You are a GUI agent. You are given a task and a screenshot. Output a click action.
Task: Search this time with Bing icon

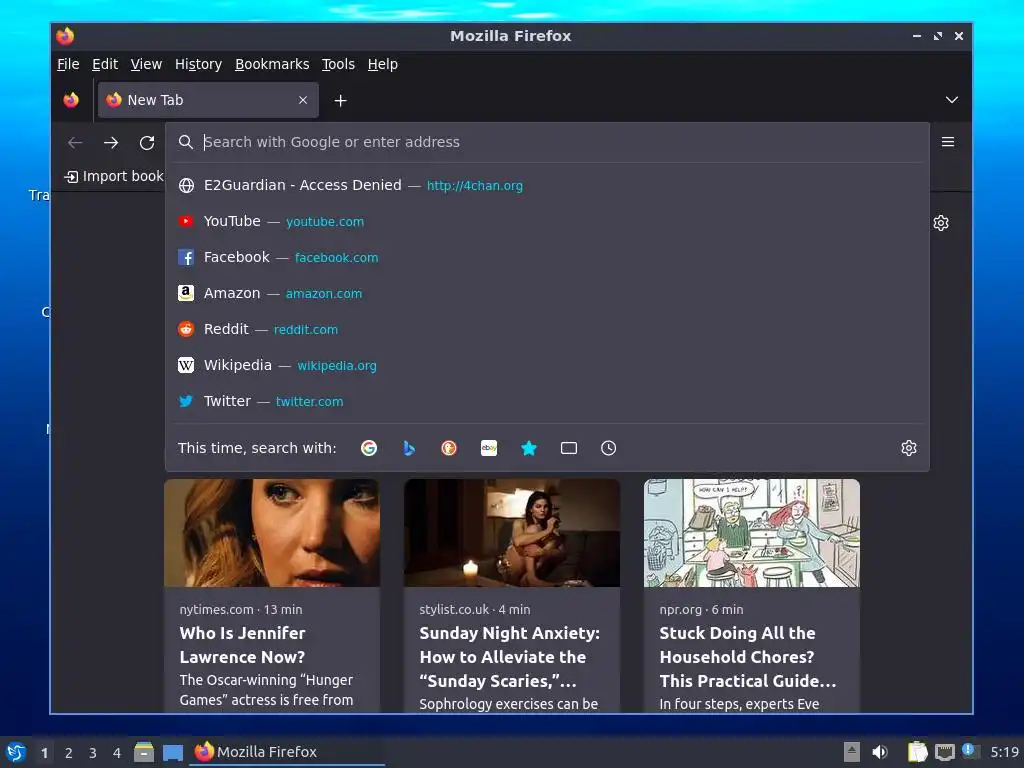409,448
